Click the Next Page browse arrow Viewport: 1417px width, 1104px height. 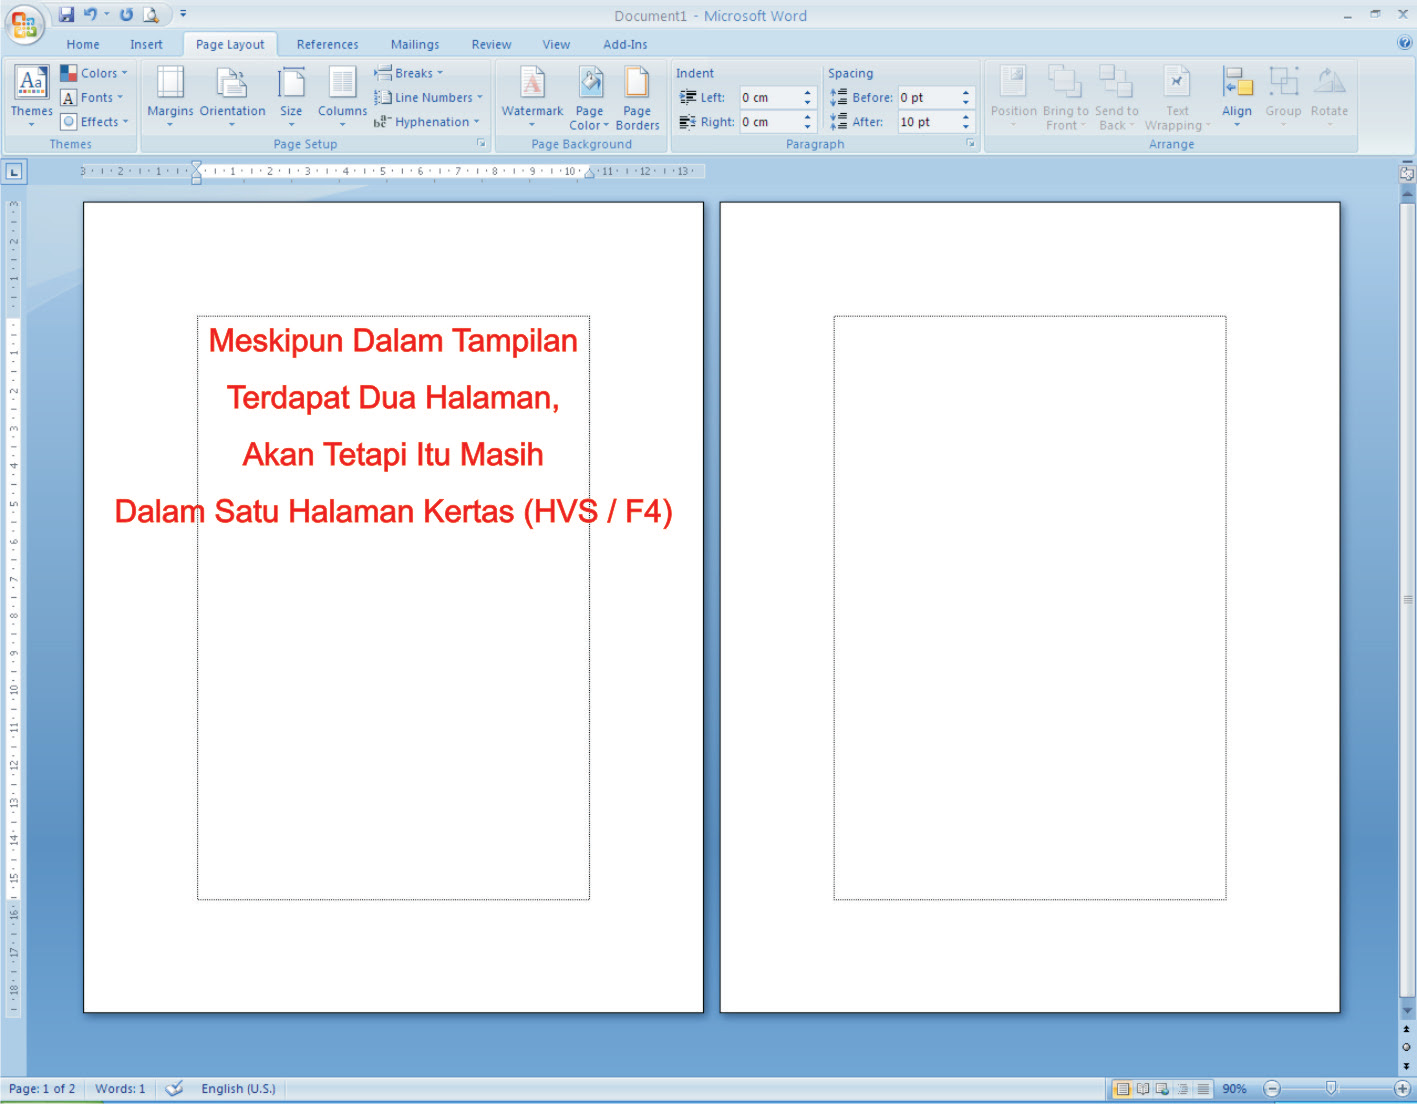[1407, 1066]
